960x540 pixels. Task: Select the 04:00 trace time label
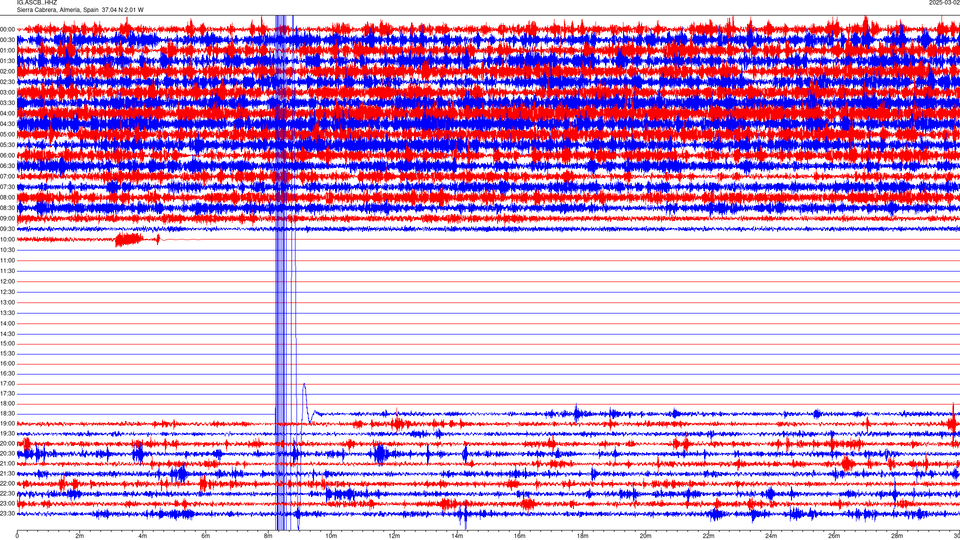pos(7,113)
